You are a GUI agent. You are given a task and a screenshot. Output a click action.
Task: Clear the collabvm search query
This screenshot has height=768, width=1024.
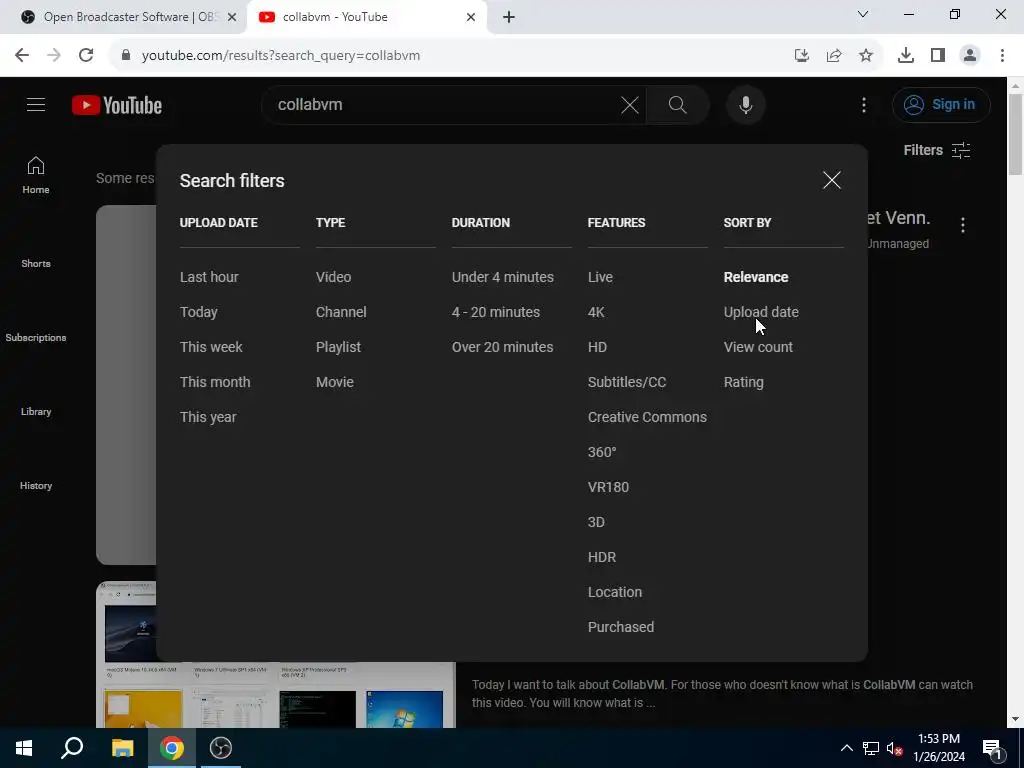coord(630,104)
